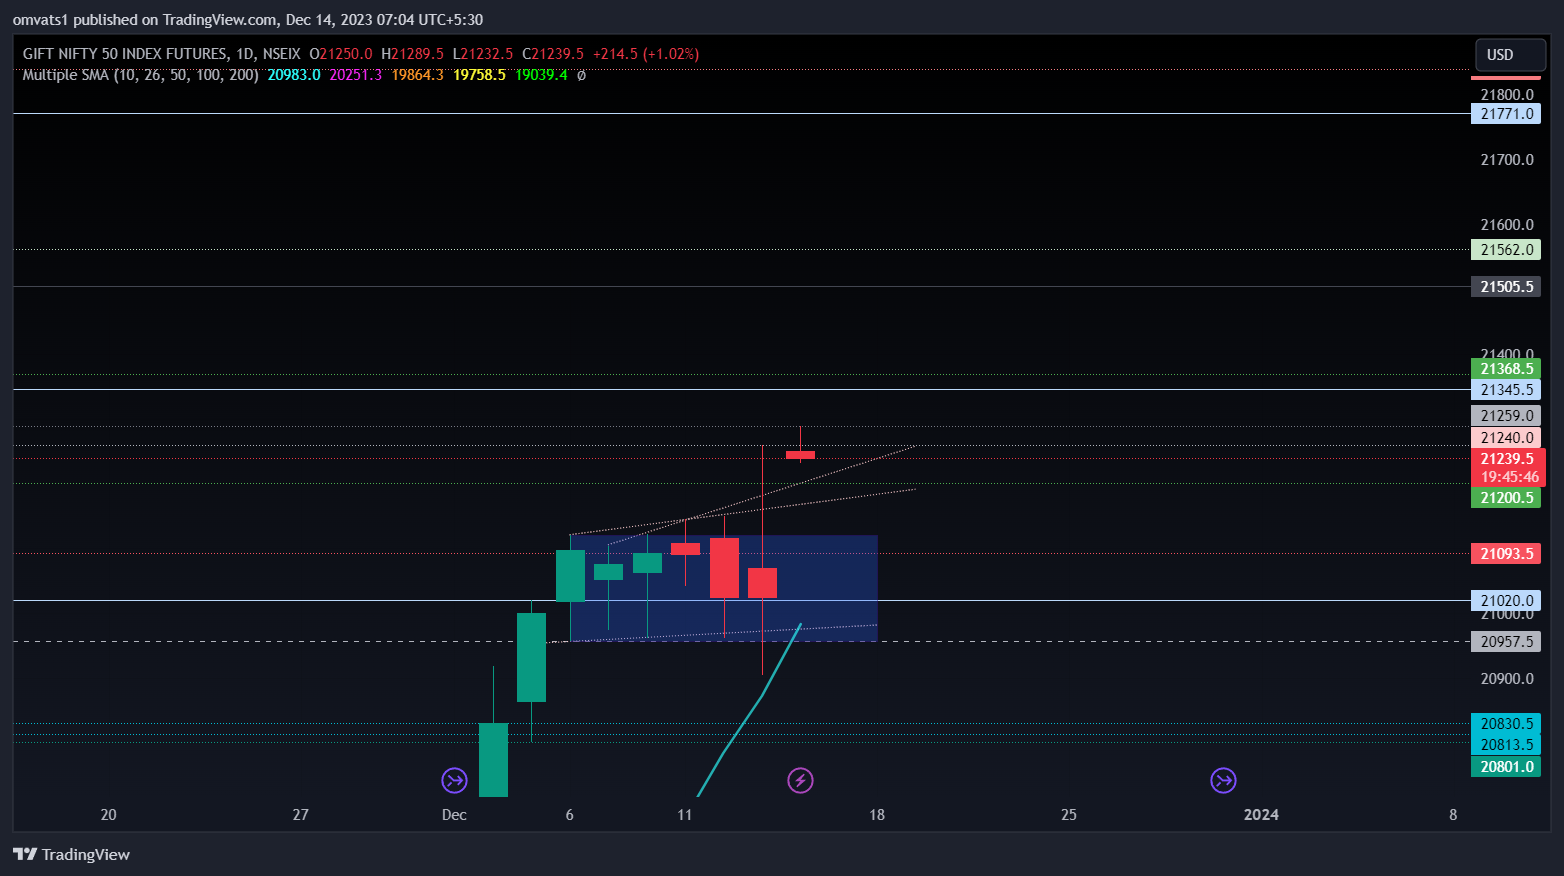The width and height of the screenshot is (1564, 876).
Task: Click the Dec label on the time axis
Action: (454, 815)
